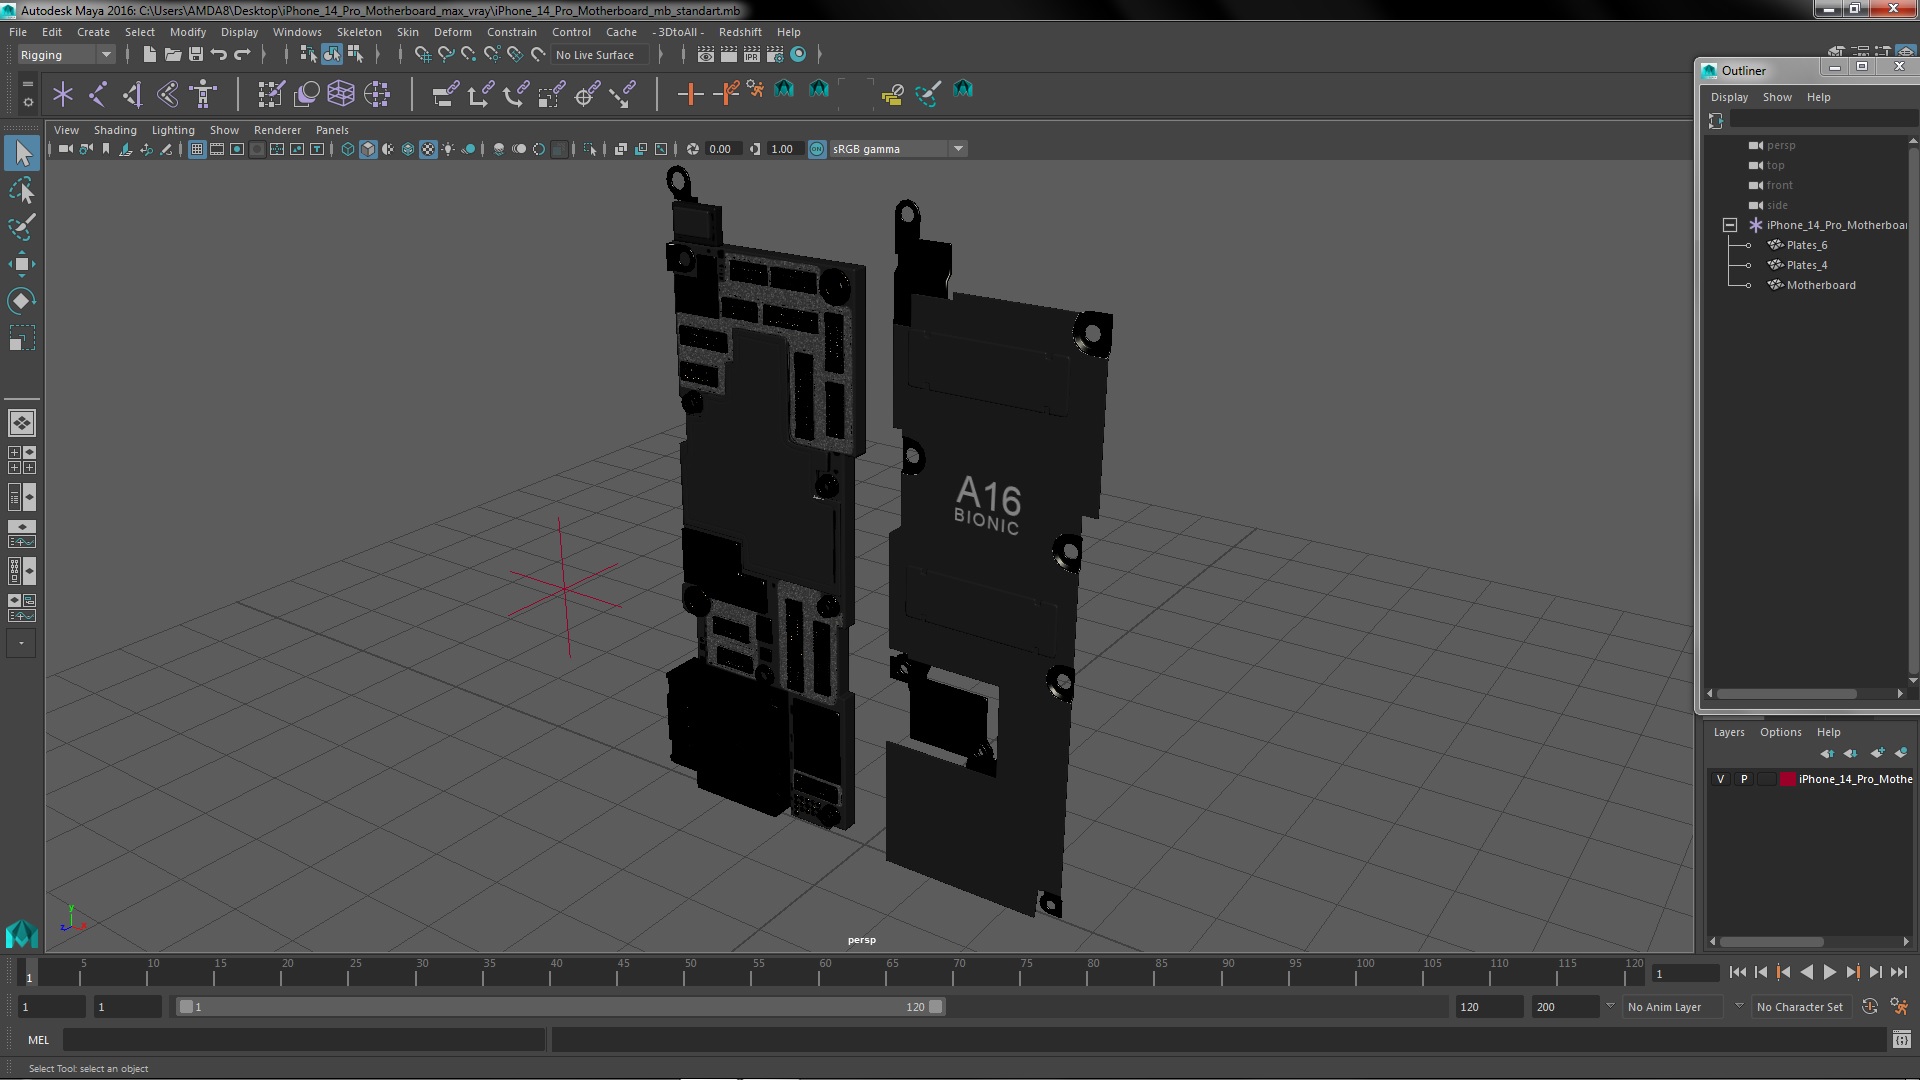Open the Rigging menu set dropdown

(x=65, y=55)
